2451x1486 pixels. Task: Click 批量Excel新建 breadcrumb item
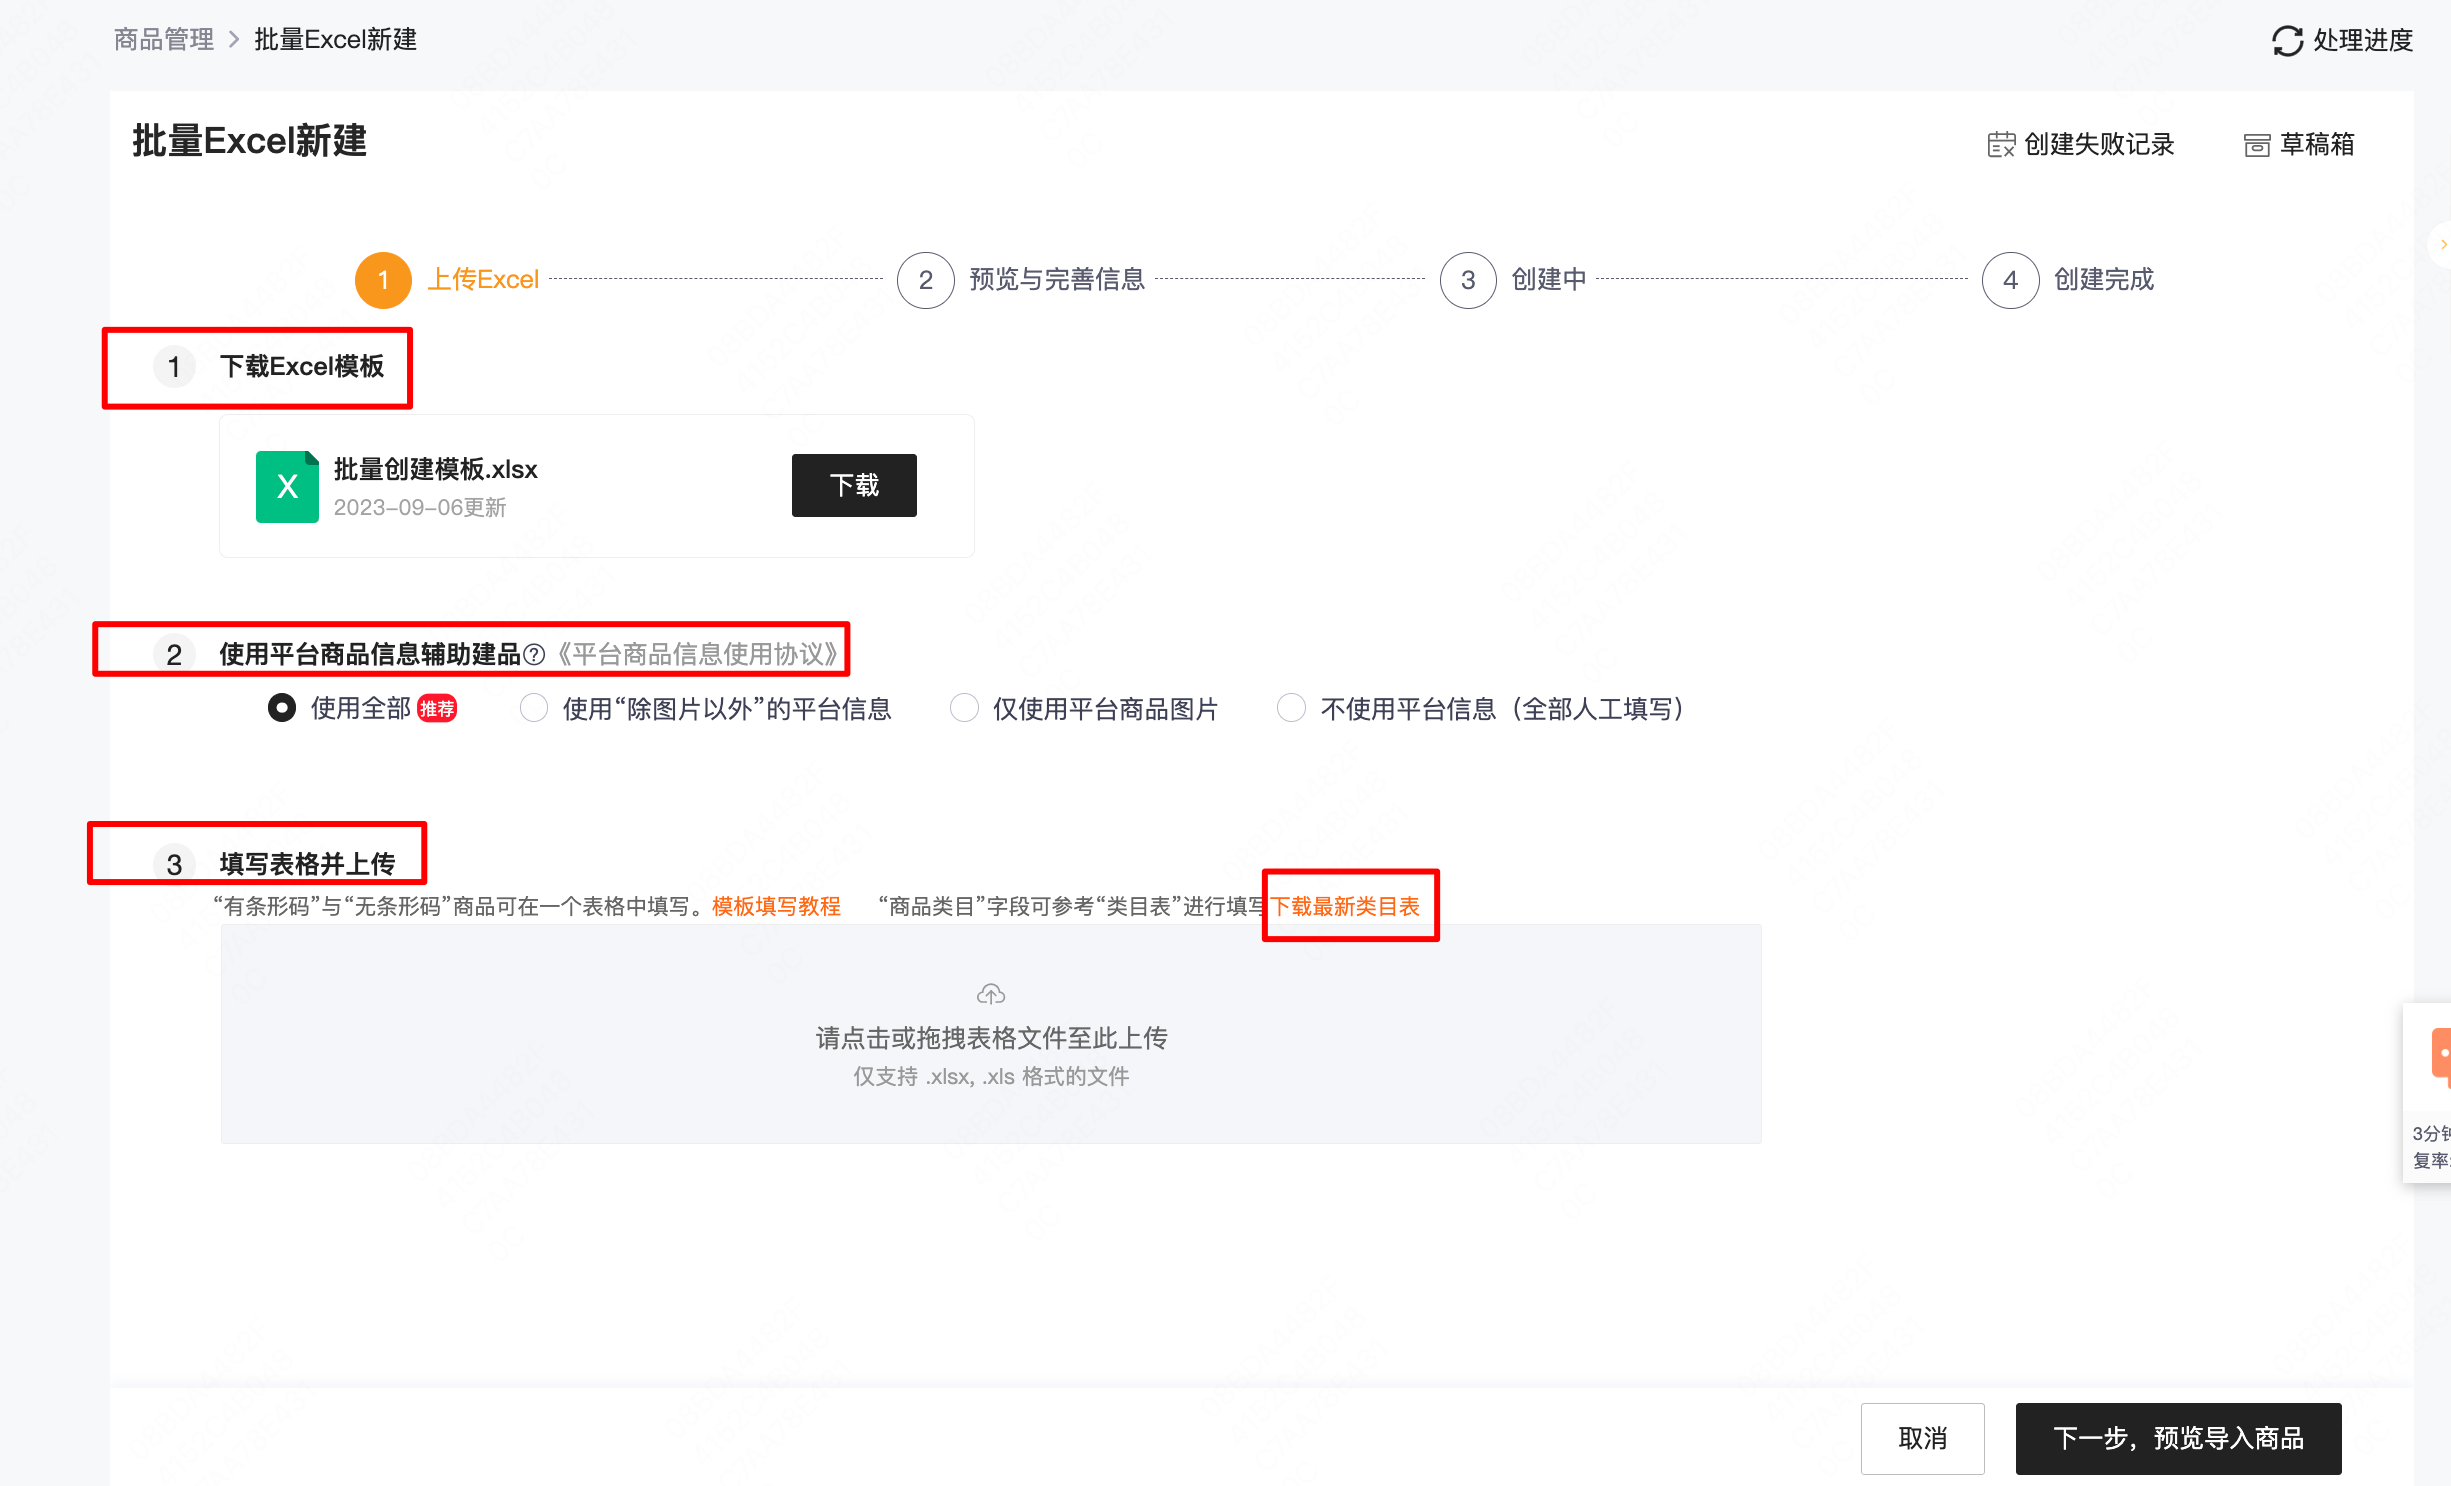click(336, 40)
